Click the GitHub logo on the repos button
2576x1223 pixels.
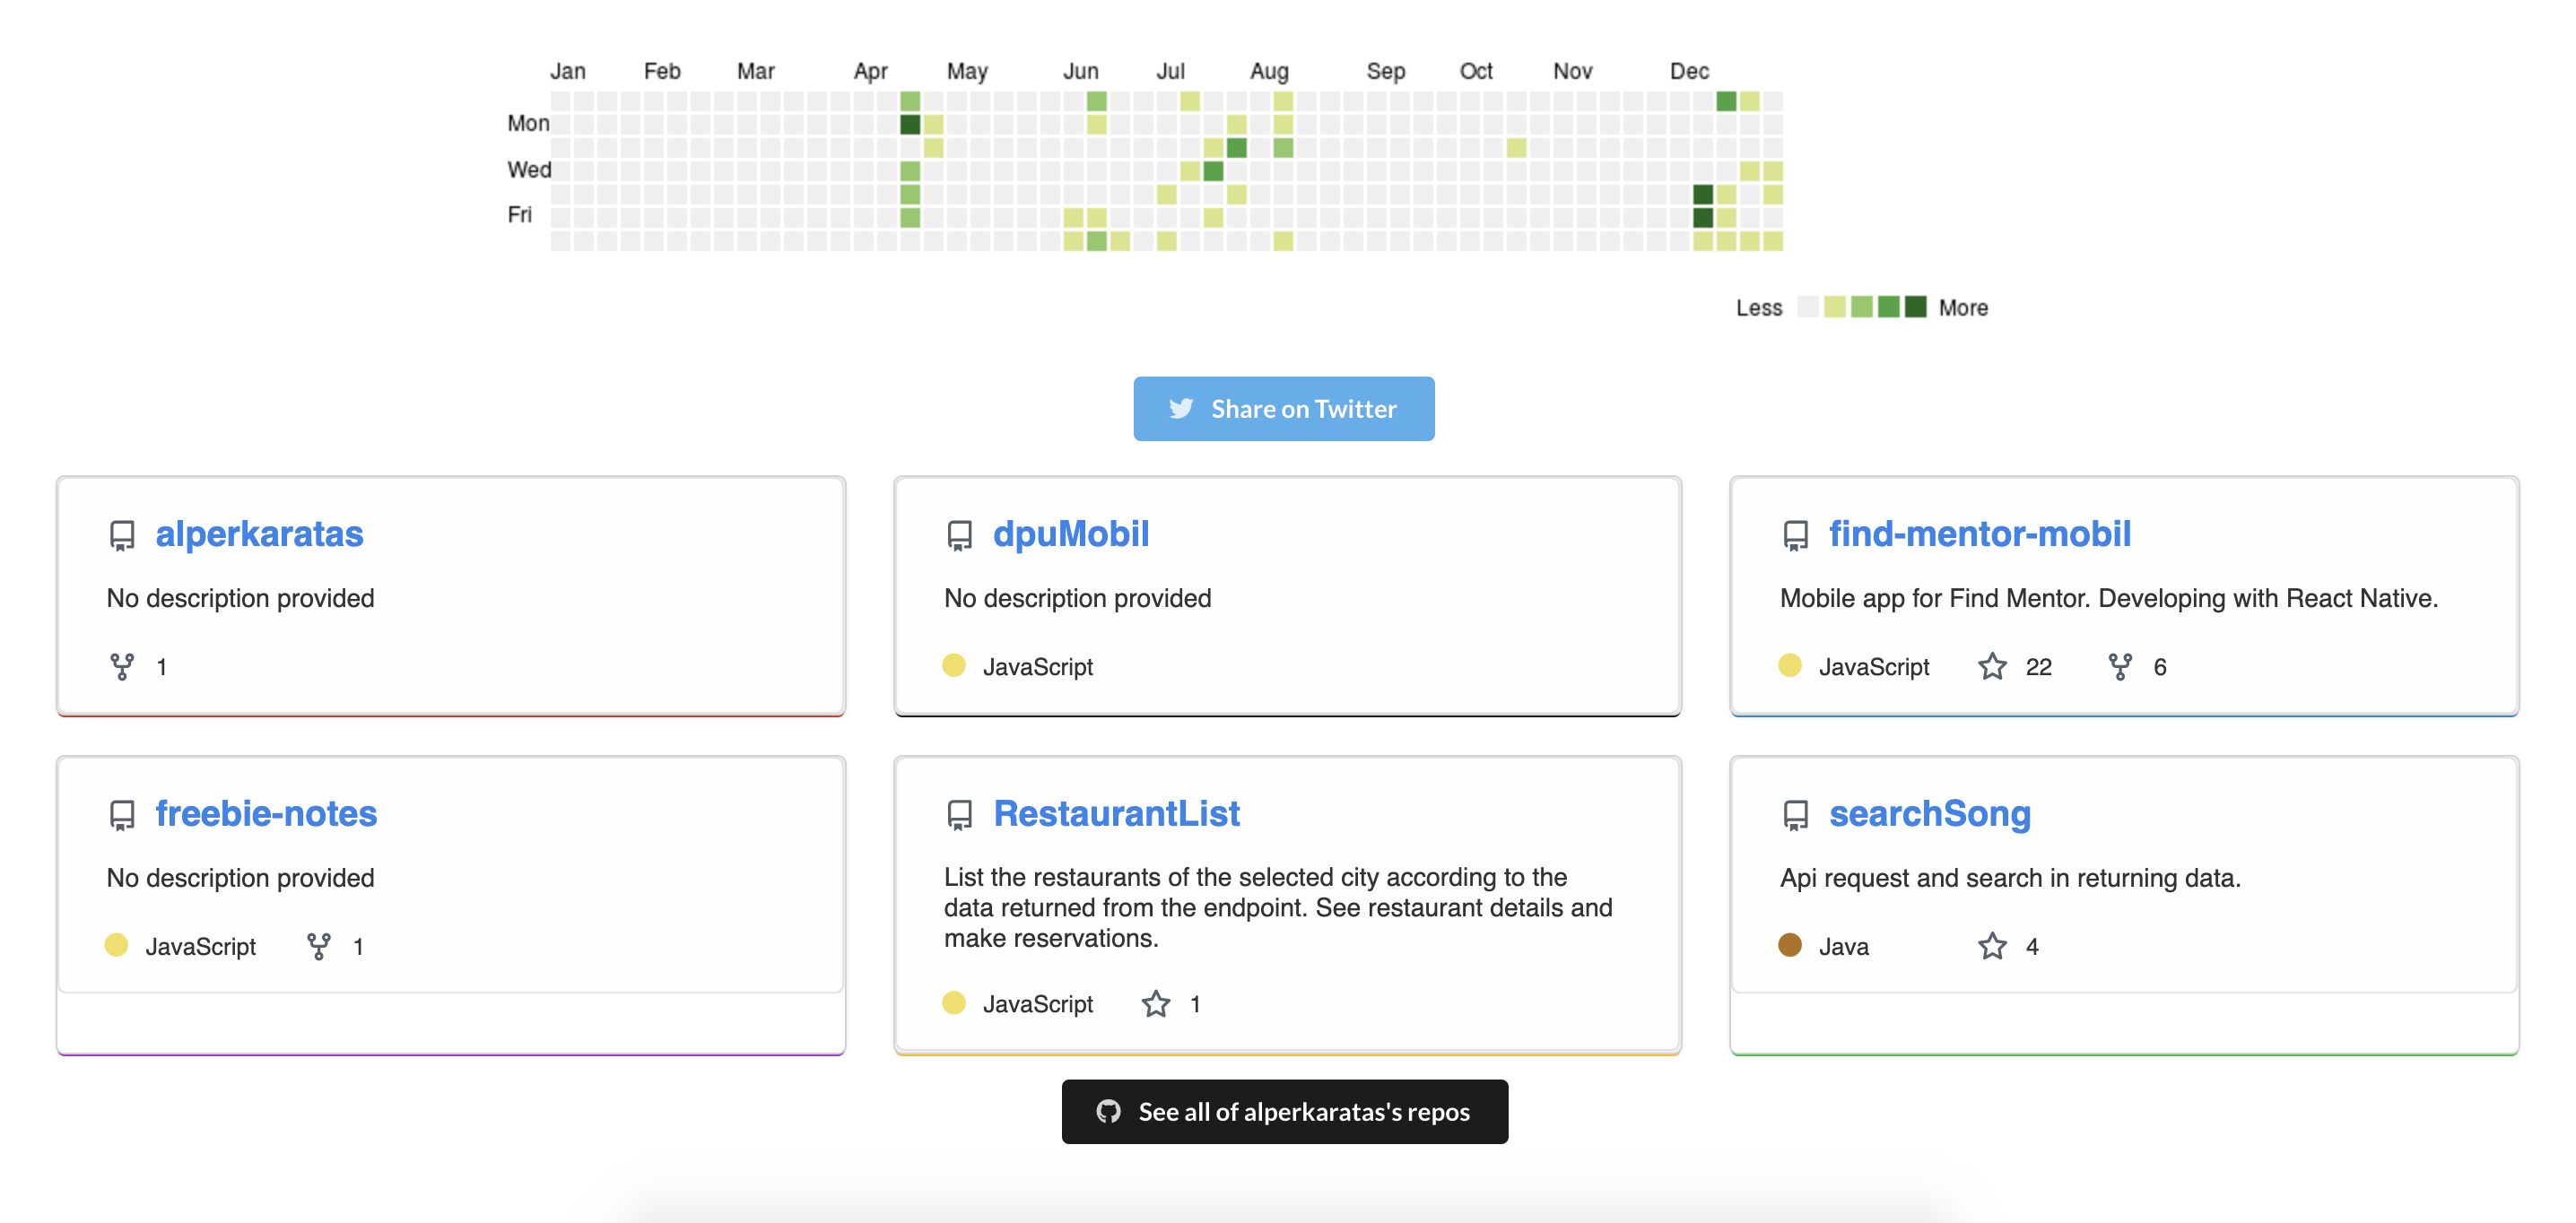point(1109,1111)
